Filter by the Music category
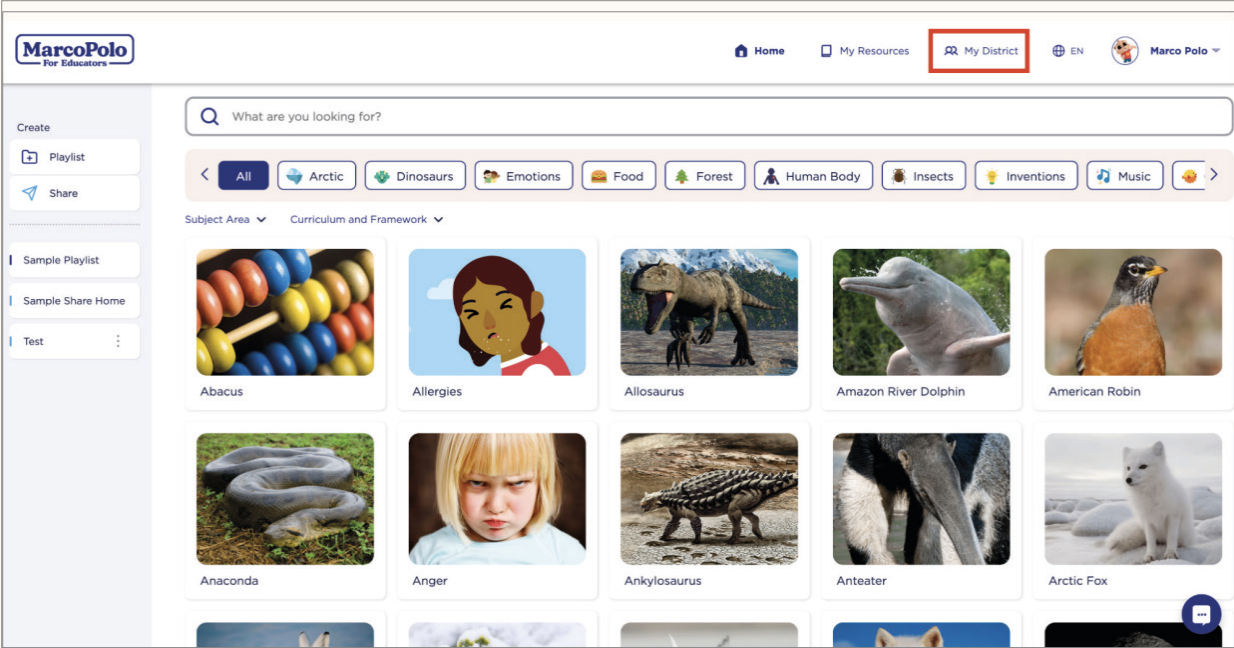The width and height of the screenshot is (1234, 648). coord(1125,176)
